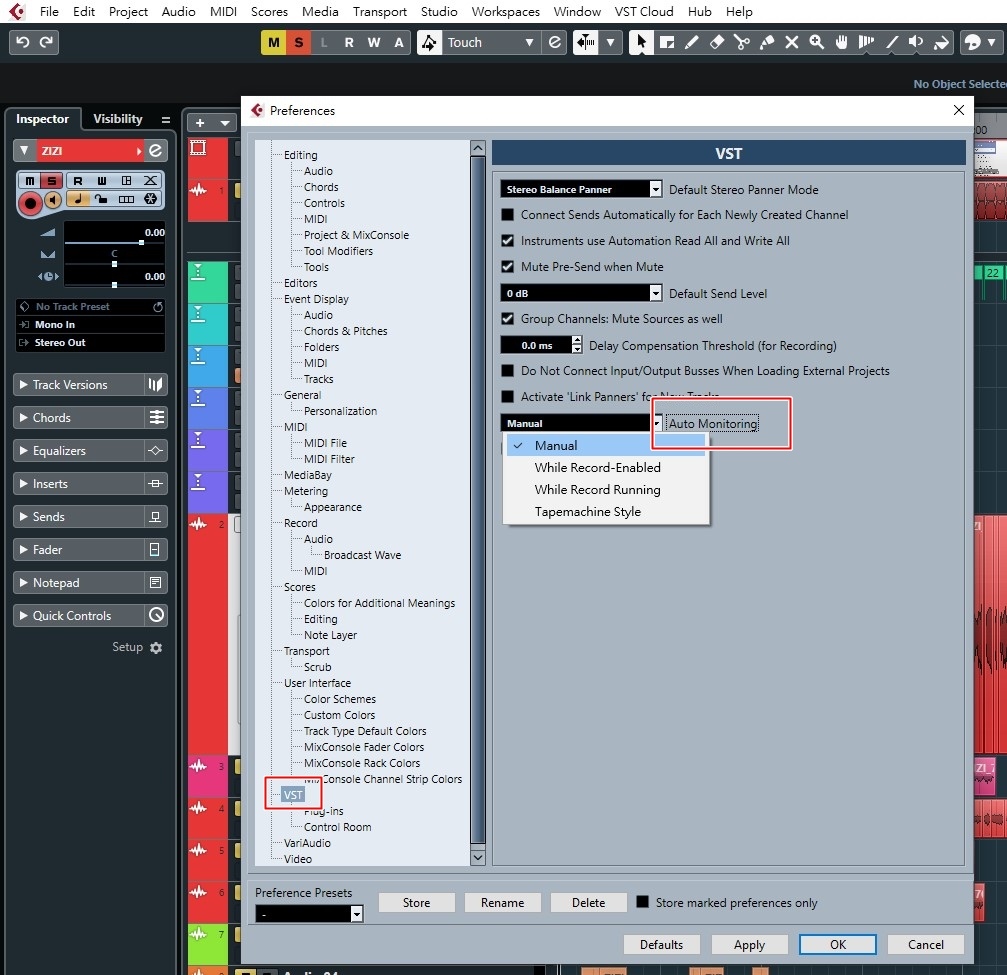This screenshot has width=1007, height=975.
Task: Click the Delete preset button
Action: (588, 902)
